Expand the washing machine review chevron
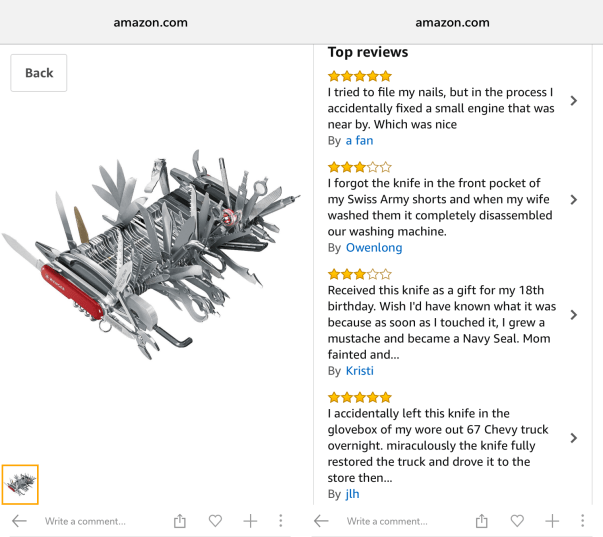603x537 pixels. point(573,200)
